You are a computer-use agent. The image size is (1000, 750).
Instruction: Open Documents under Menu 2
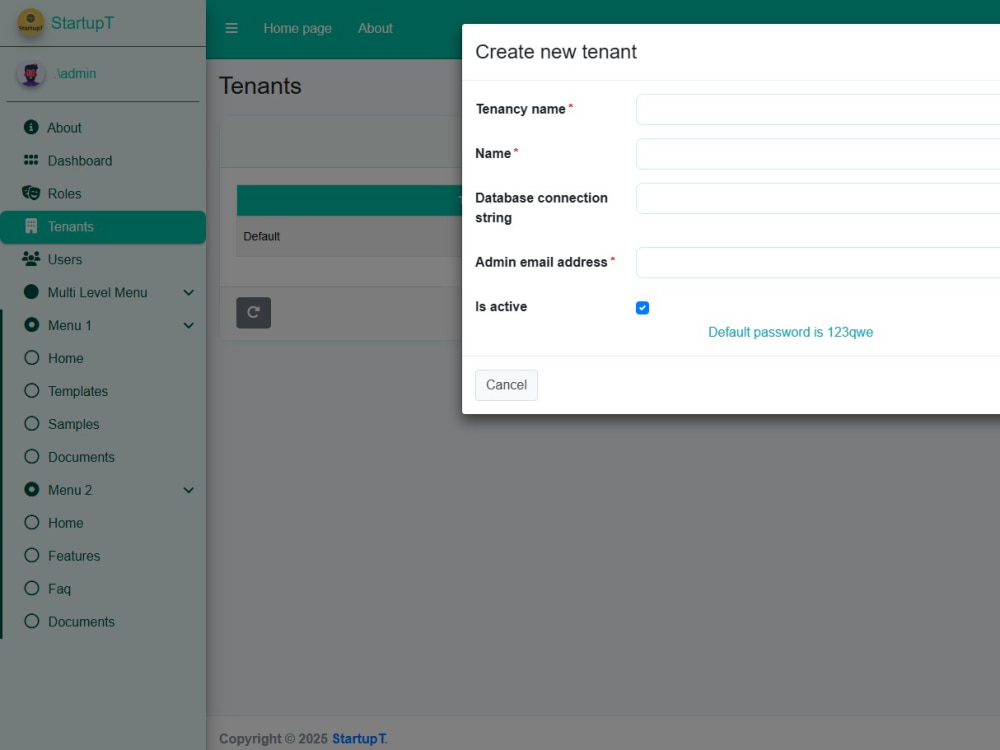[x=103, y=622]
